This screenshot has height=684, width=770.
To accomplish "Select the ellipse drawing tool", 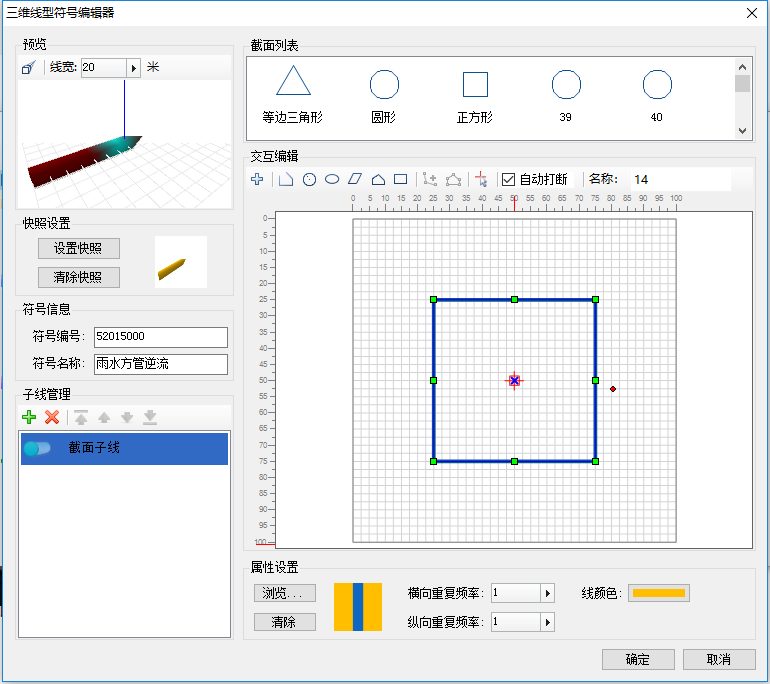I will tap(332, 180).
